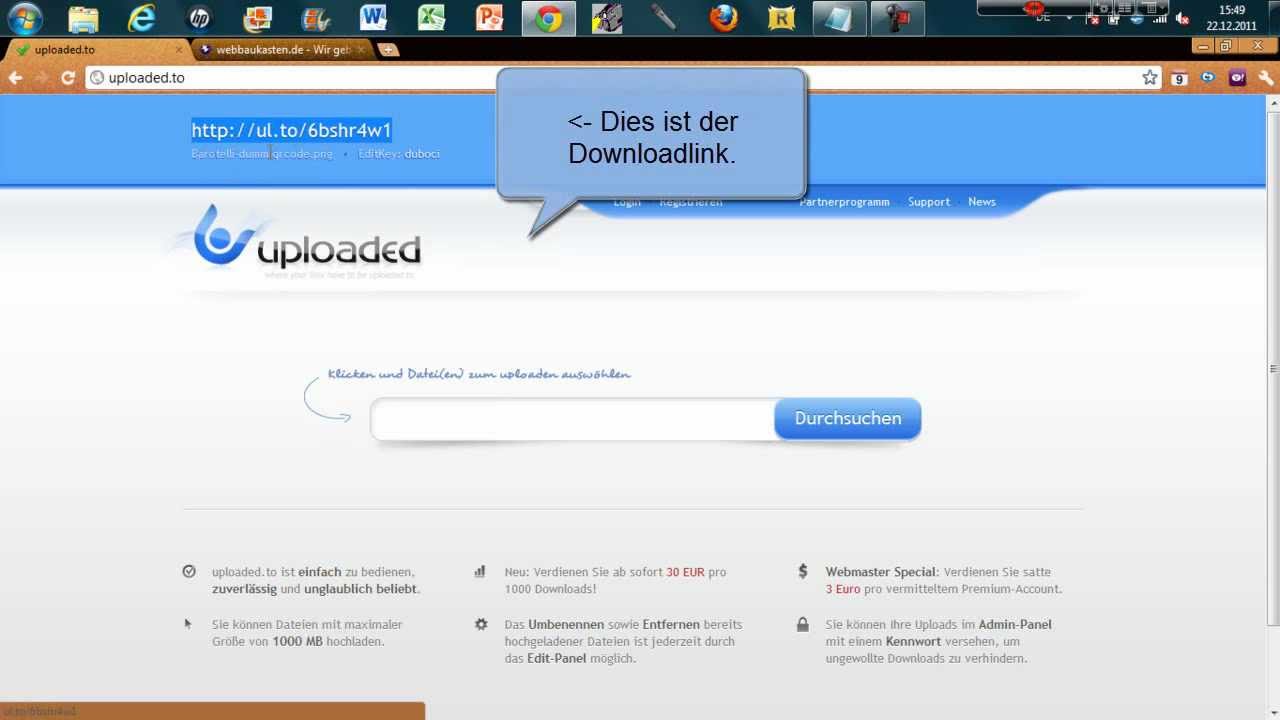Click the gear icon beside 'Das Umbenennen' text
Image resolution: width=1280 pixels, height=720 pixels.
[x=481, y=624]
